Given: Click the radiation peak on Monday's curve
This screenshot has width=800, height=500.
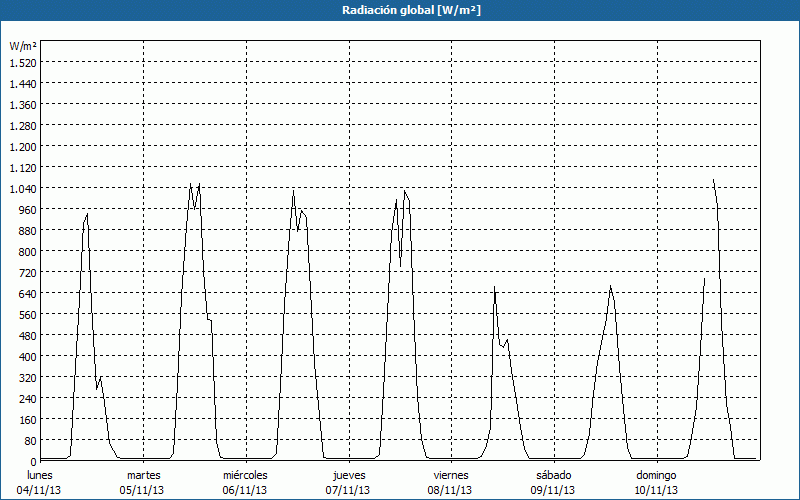Looking at the screenshot, I should tap(88, 214).
